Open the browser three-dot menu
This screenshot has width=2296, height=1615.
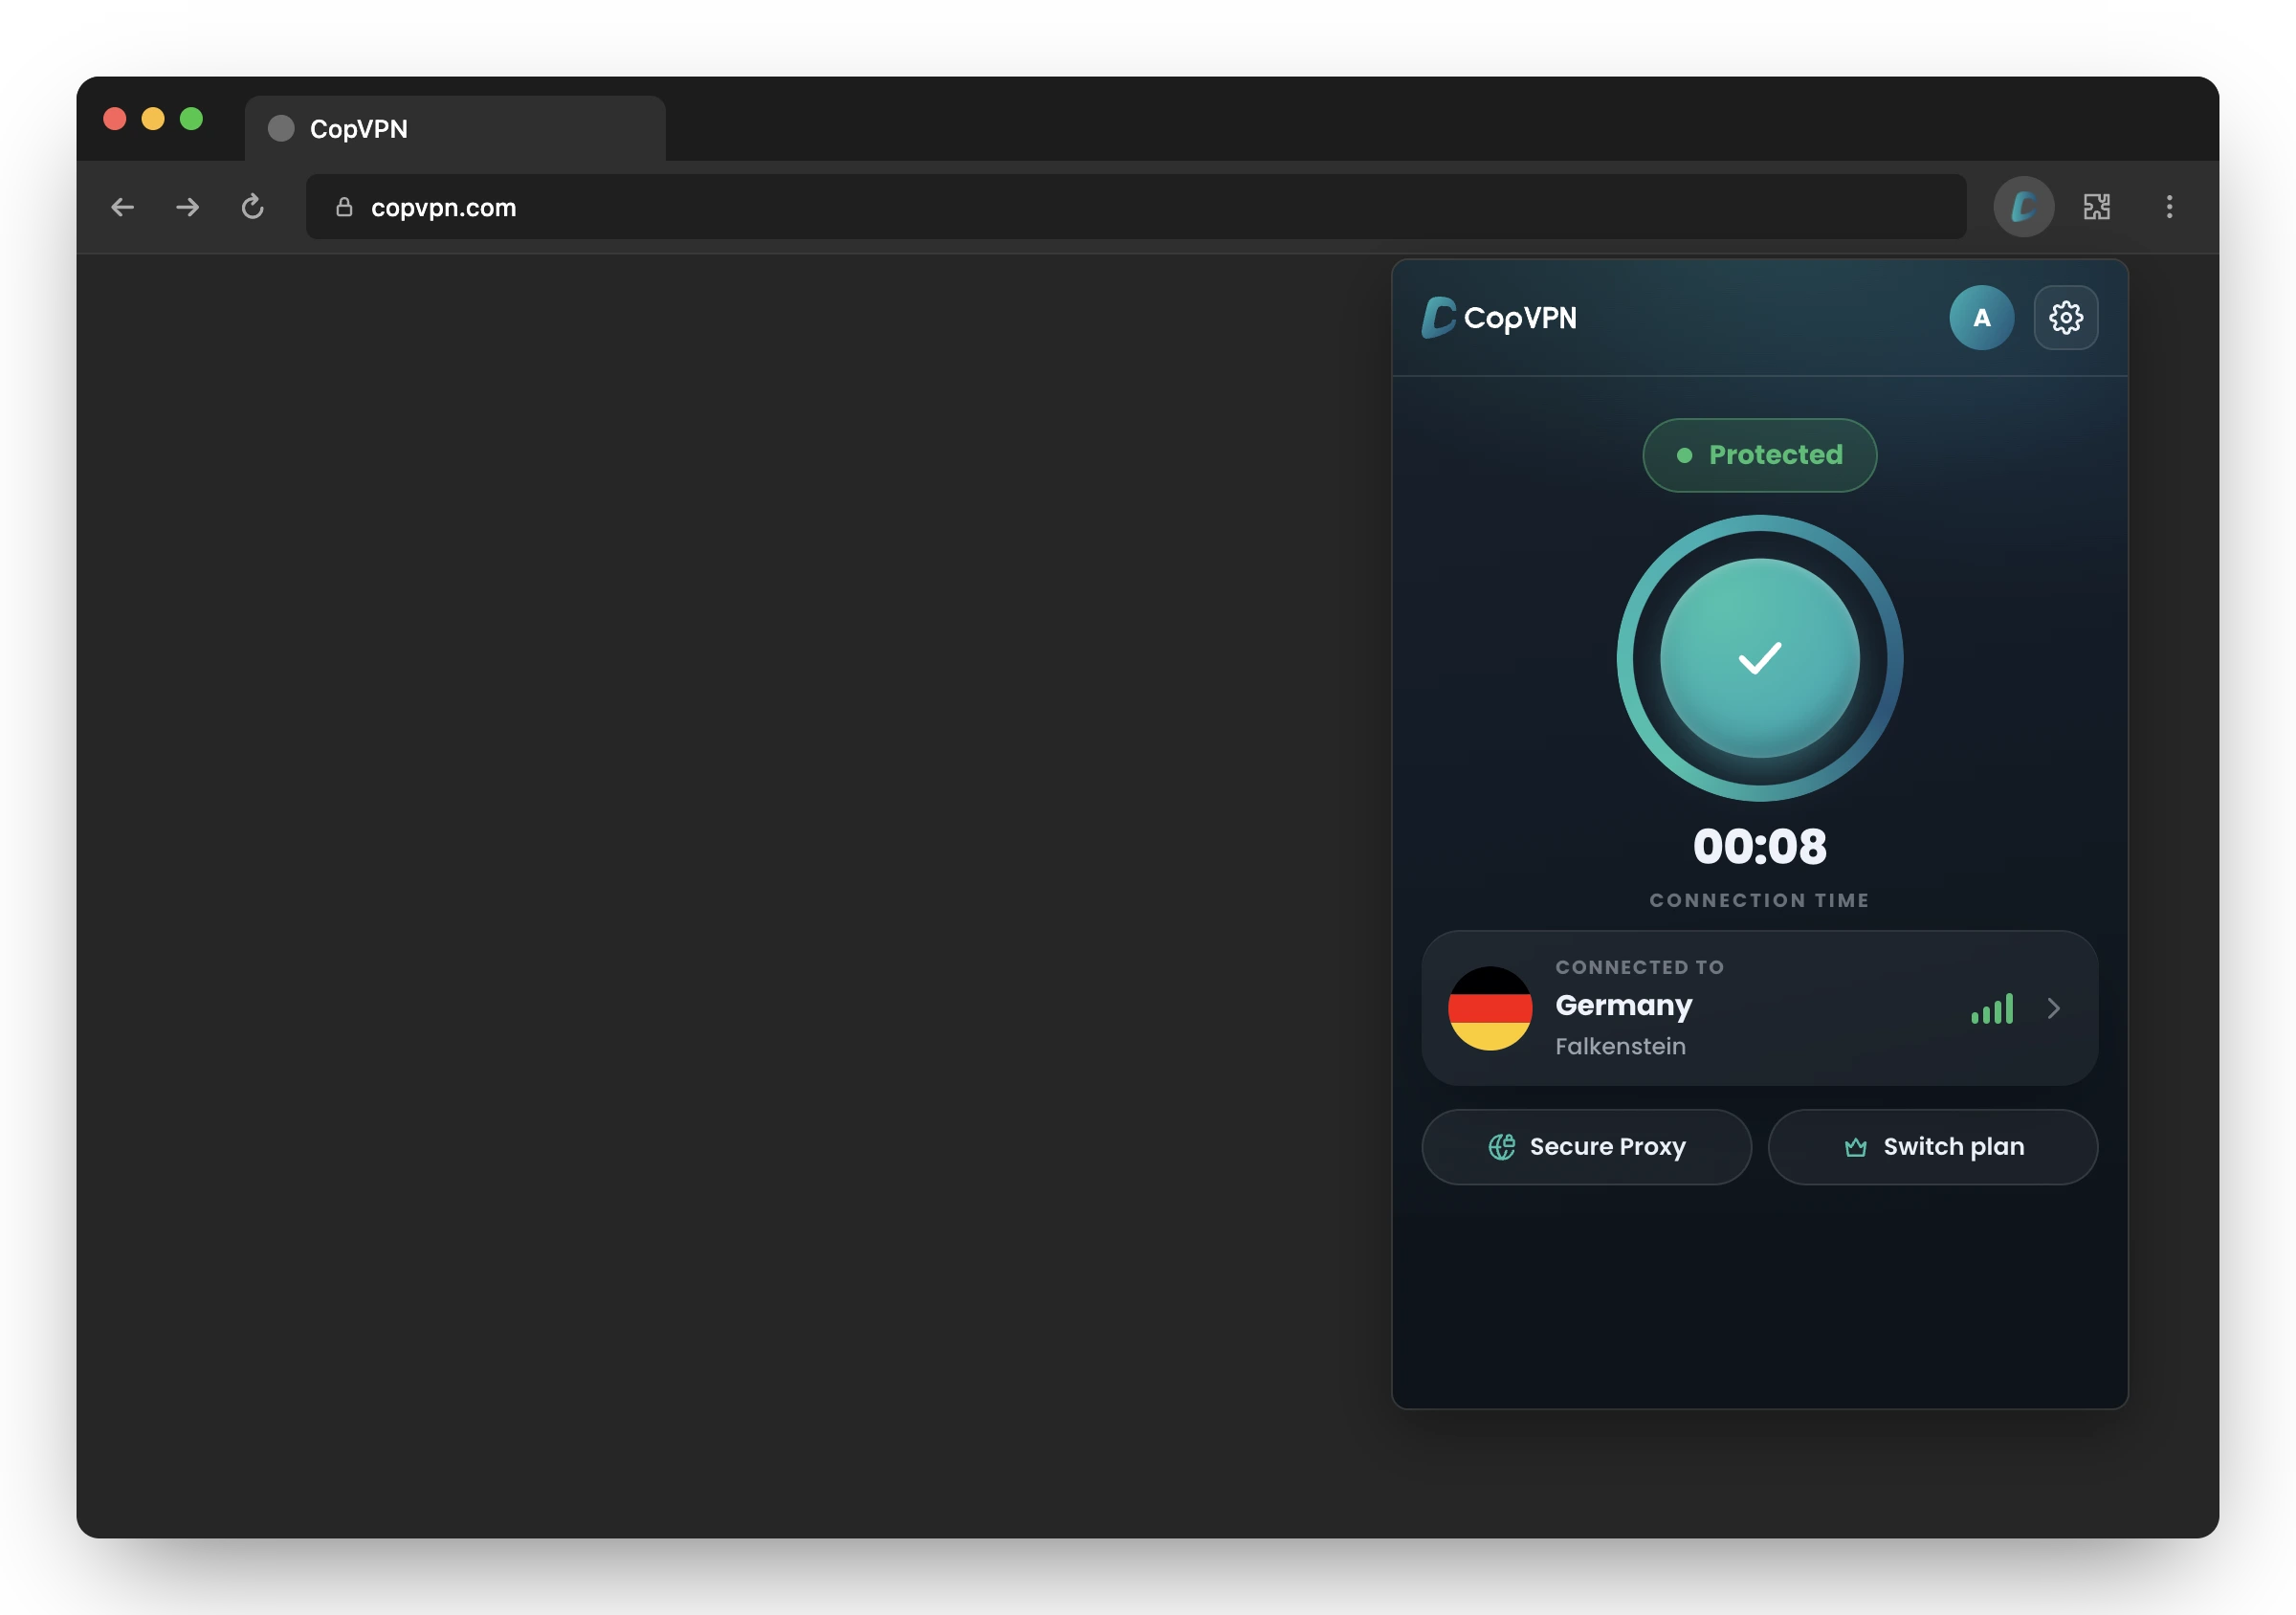click(x=2169, y=207)
